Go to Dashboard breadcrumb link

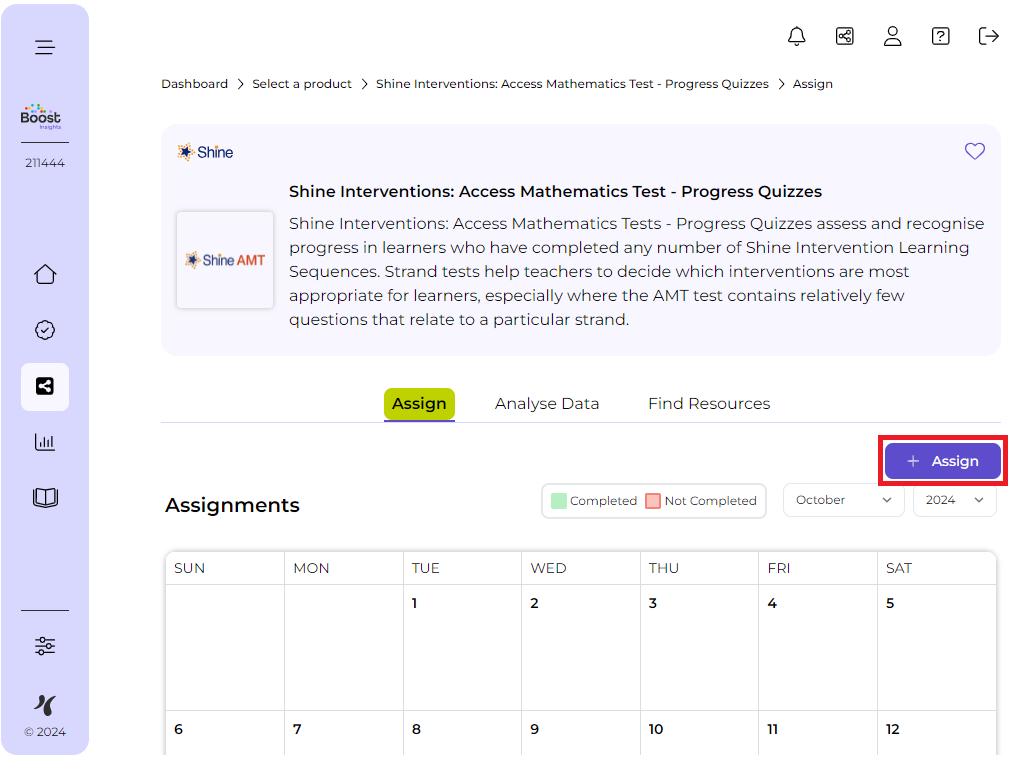pyautogui.click(x=194, y=84)
